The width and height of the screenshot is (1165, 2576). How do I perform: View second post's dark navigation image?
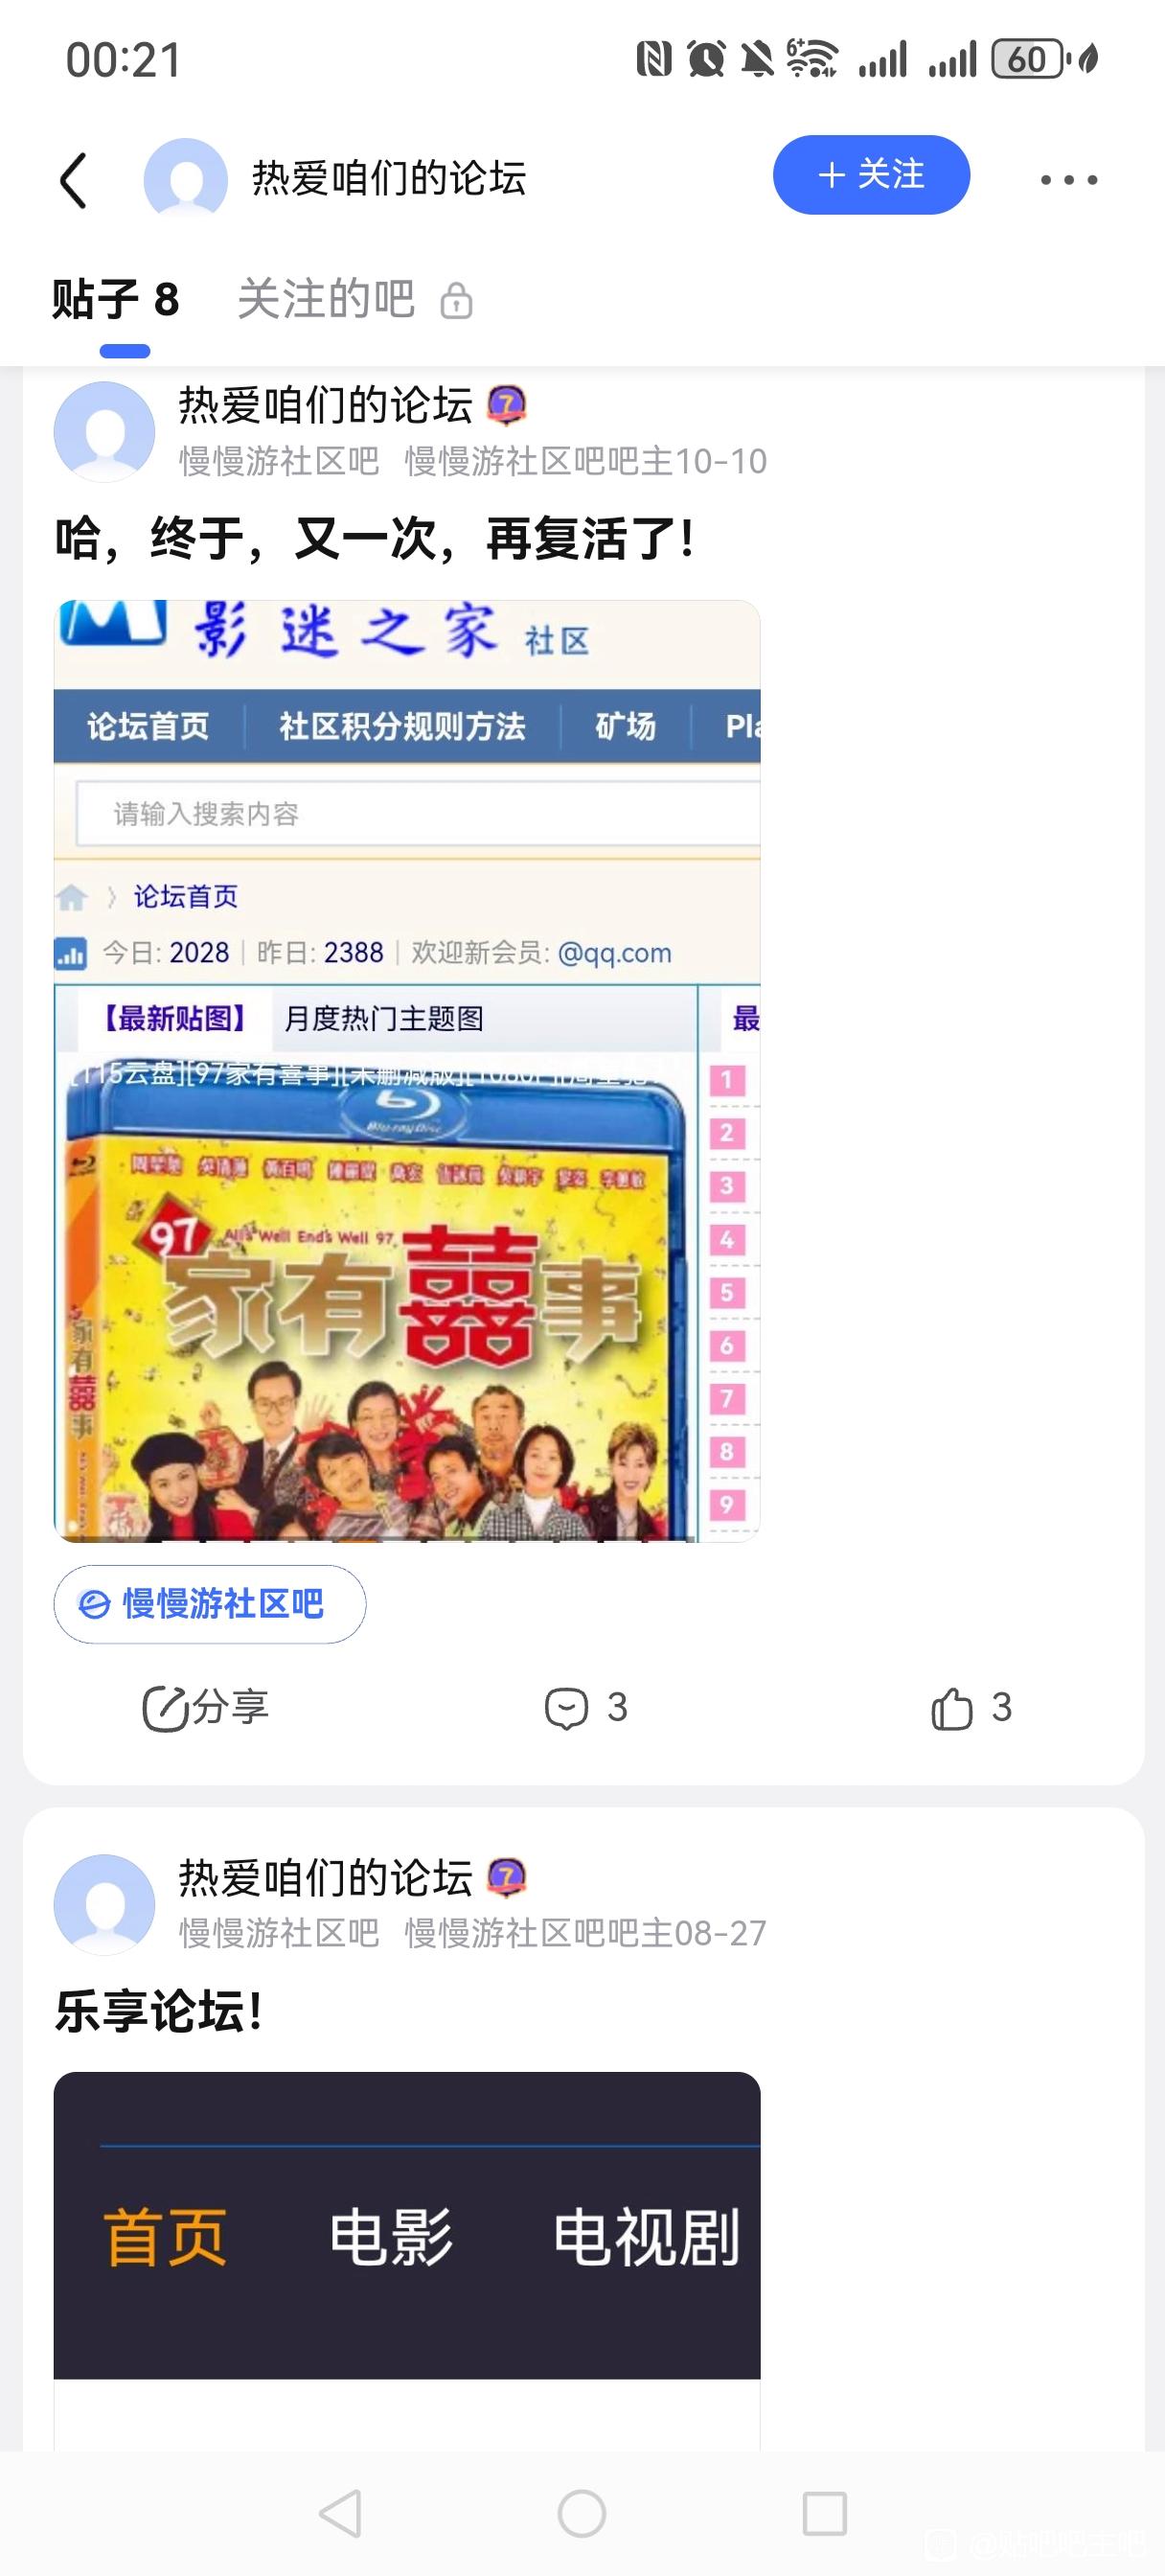(x=407, y=2260)
